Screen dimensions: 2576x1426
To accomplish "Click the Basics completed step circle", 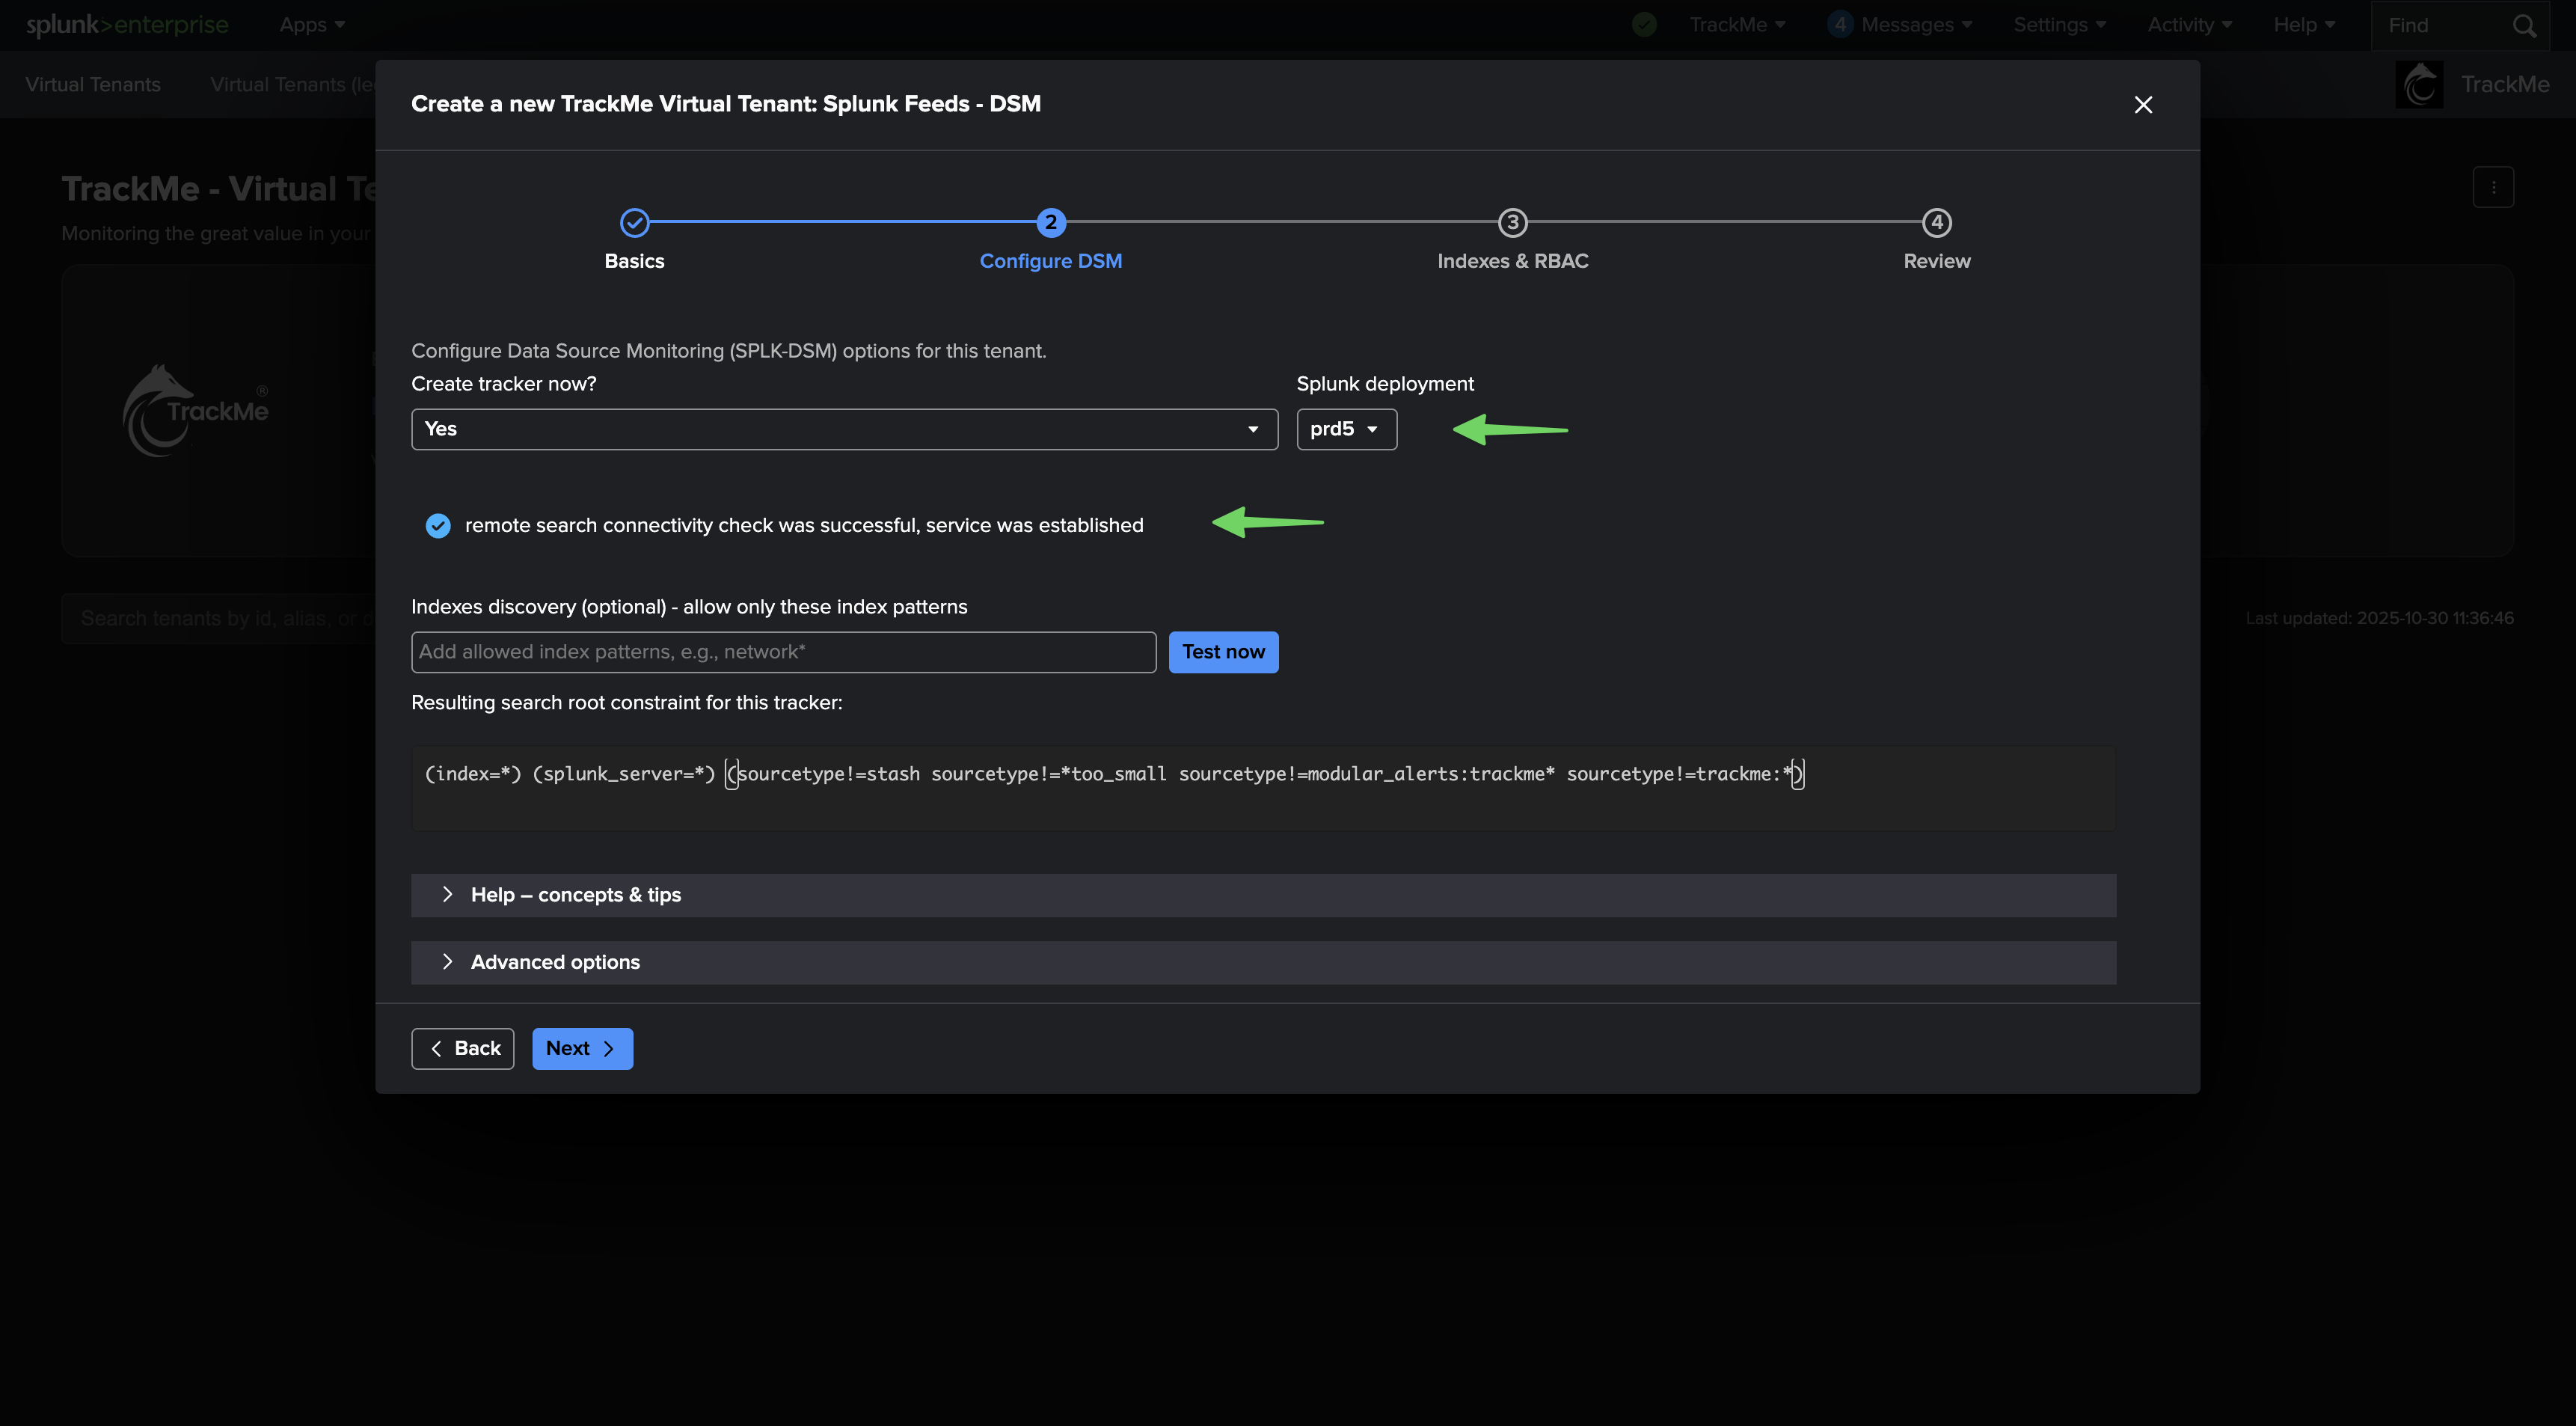I will (x=634, y=223).
